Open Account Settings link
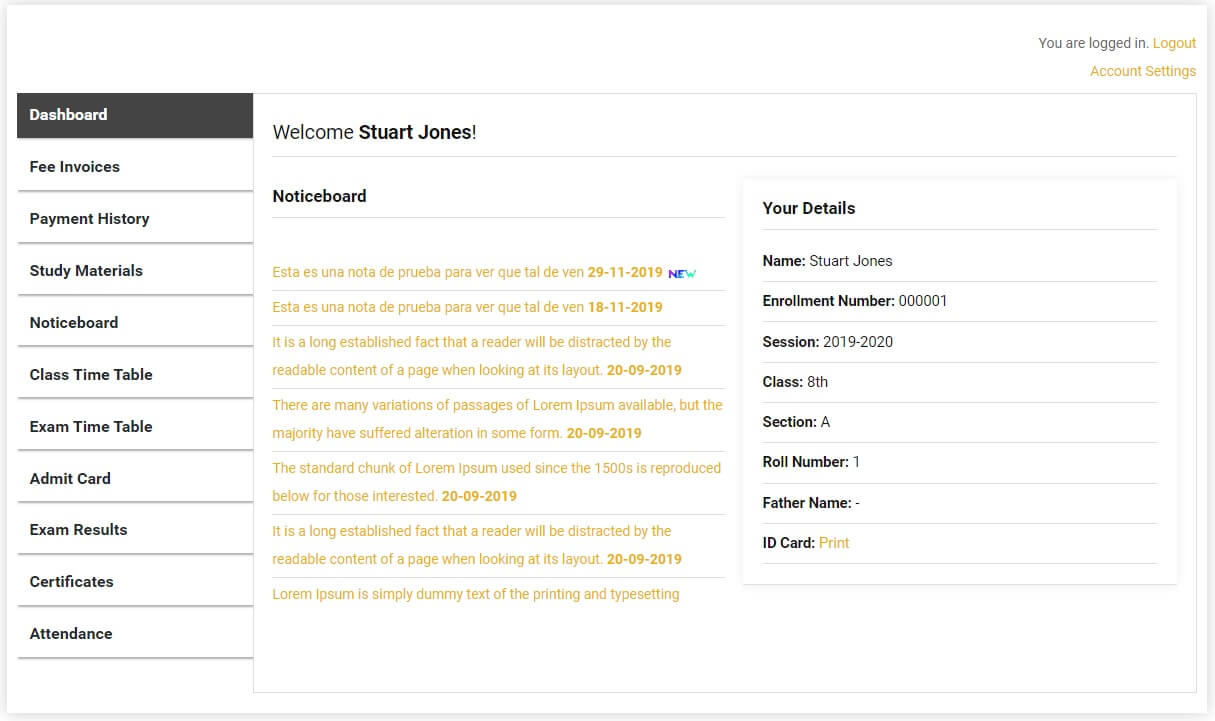This screenshot has height=721, width=1215. (1143, 71)
